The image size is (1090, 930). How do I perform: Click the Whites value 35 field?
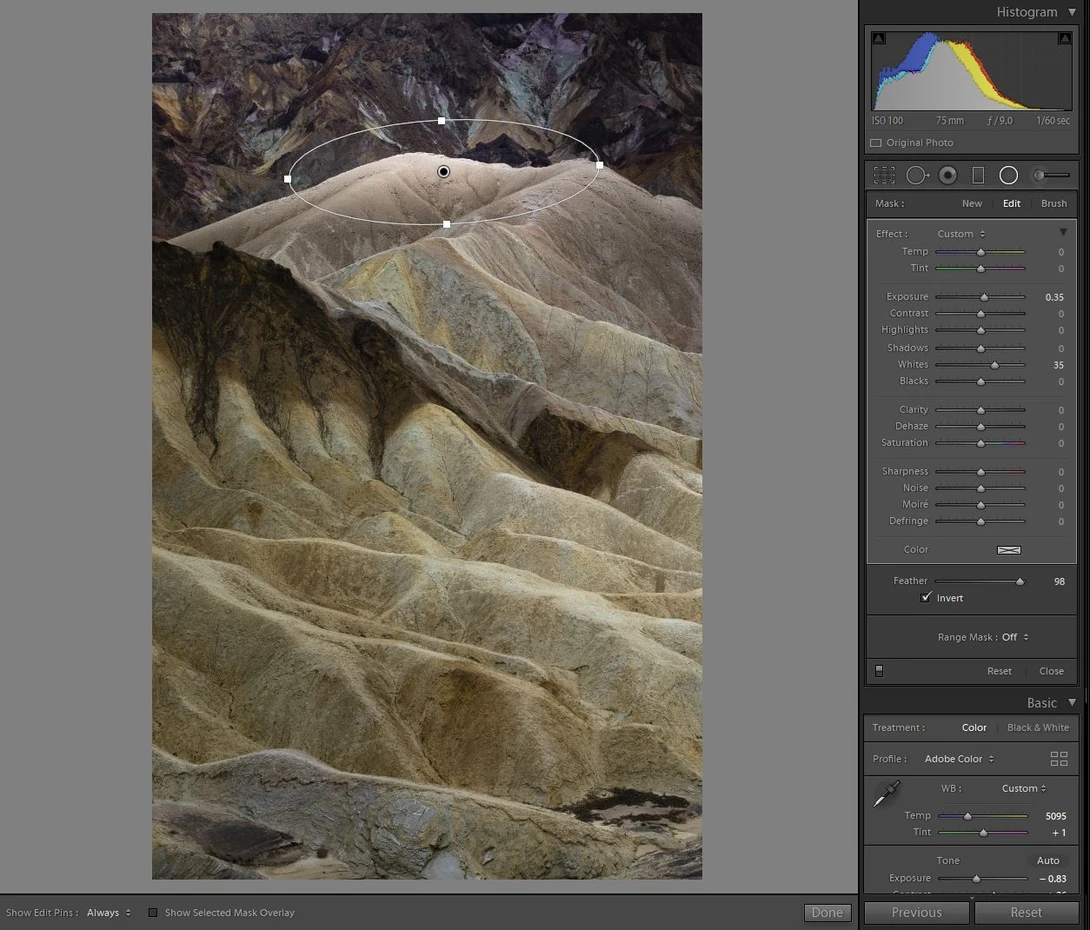pyautogui.click(x=1058, y=365)
